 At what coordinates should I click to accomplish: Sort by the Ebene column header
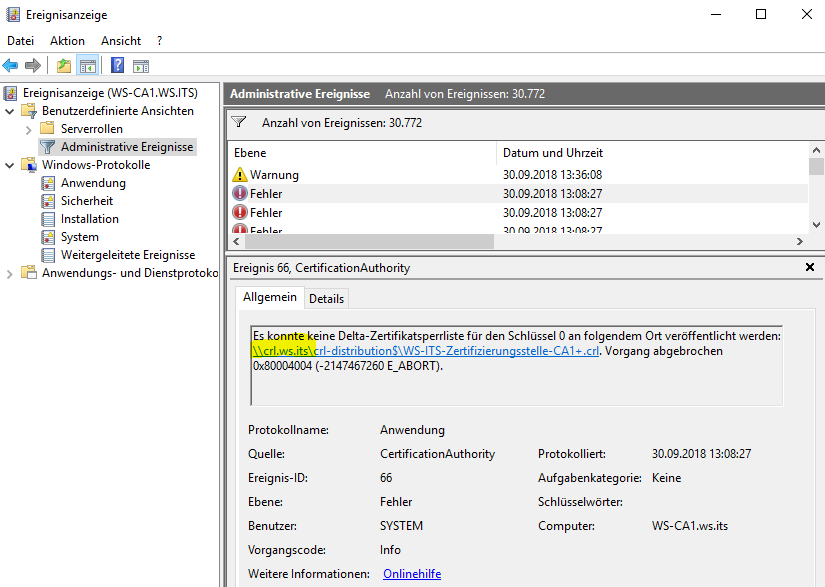(362, 153)
